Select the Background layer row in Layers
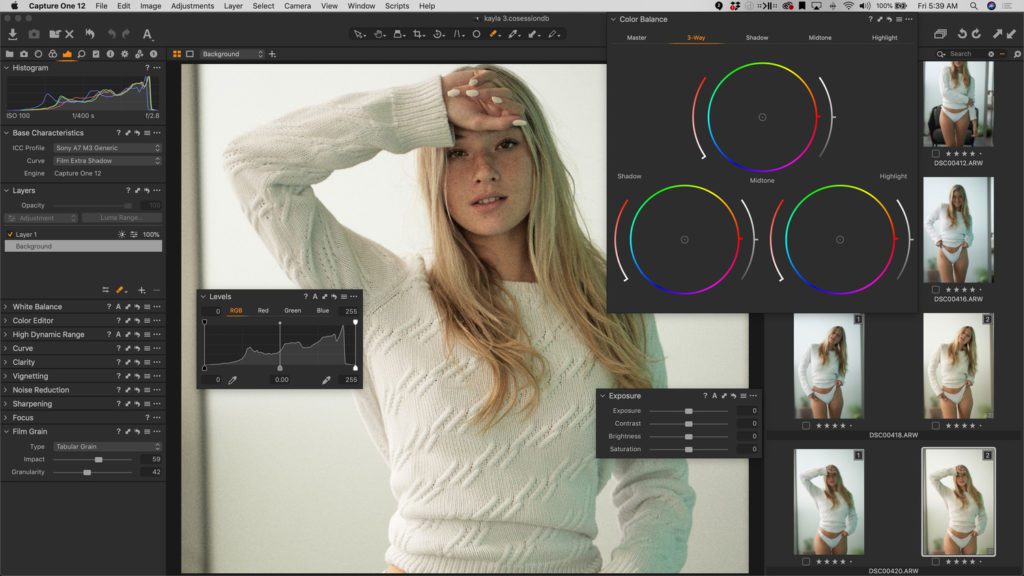This screenshot has height=576, width=1024. [83, 247]
